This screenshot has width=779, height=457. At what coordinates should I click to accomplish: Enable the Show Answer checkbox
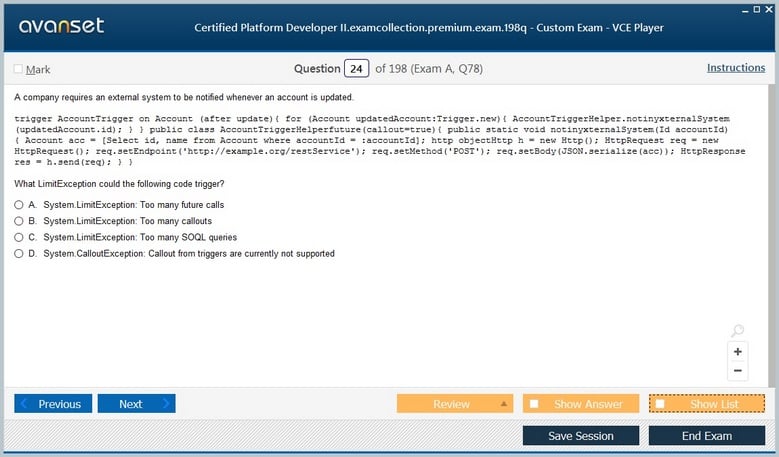click(x=534, y=403)
